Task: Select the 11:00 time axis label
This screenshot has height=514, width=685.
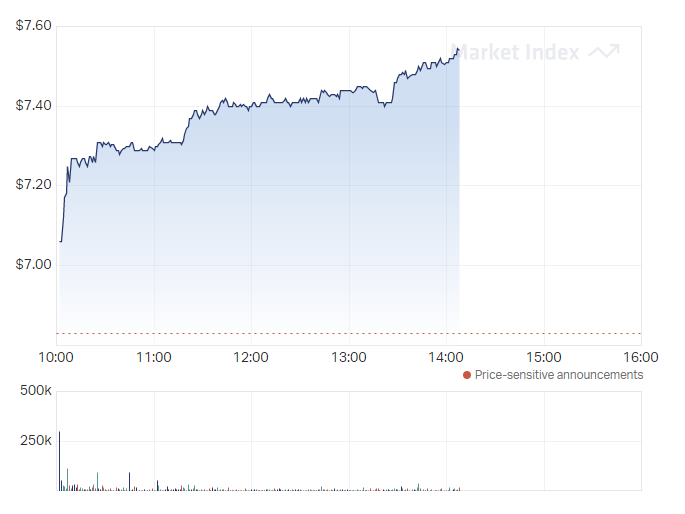Action: (x=154, y=357)
